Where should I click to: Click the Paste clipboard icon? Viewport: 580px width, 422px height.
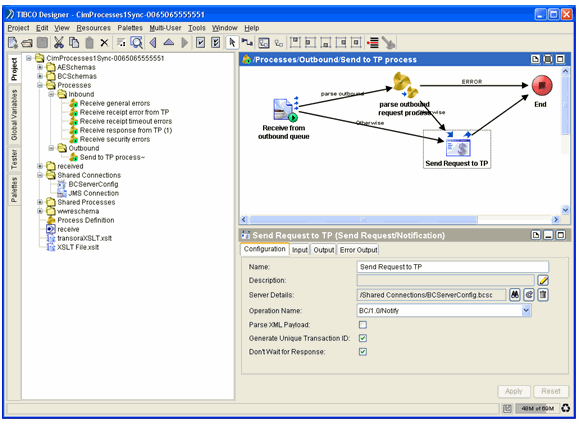coord(89,43)
